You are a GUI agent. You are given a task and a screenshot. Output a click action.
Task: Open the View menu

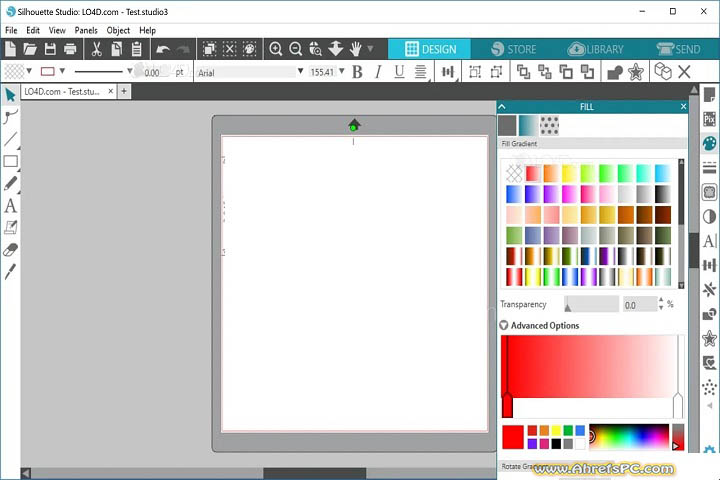point(57,30)
